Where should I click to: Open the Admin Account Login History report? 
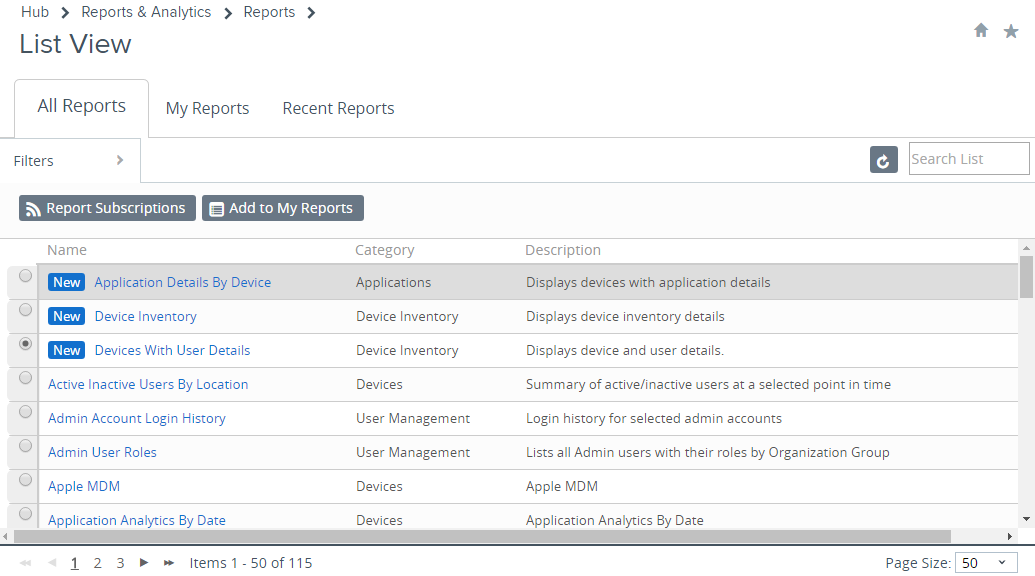coord(137,418)
